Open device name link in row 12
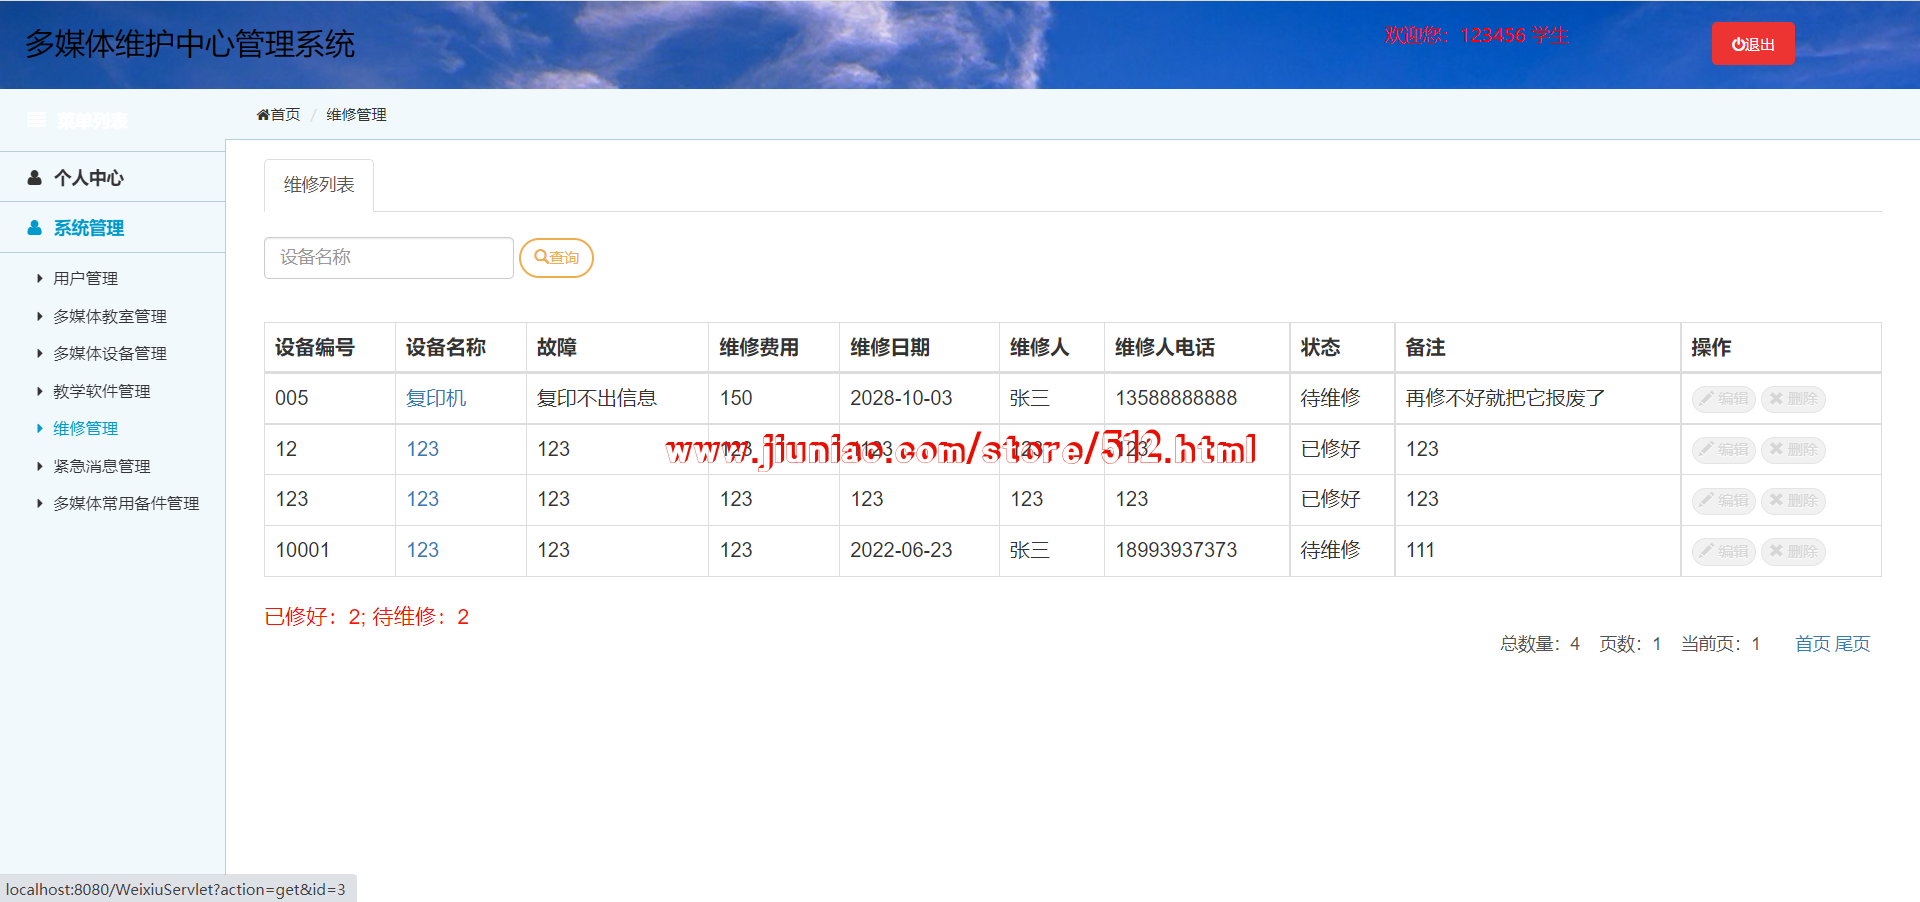Viewport: 1920px width, 902px height. [423, 449]
